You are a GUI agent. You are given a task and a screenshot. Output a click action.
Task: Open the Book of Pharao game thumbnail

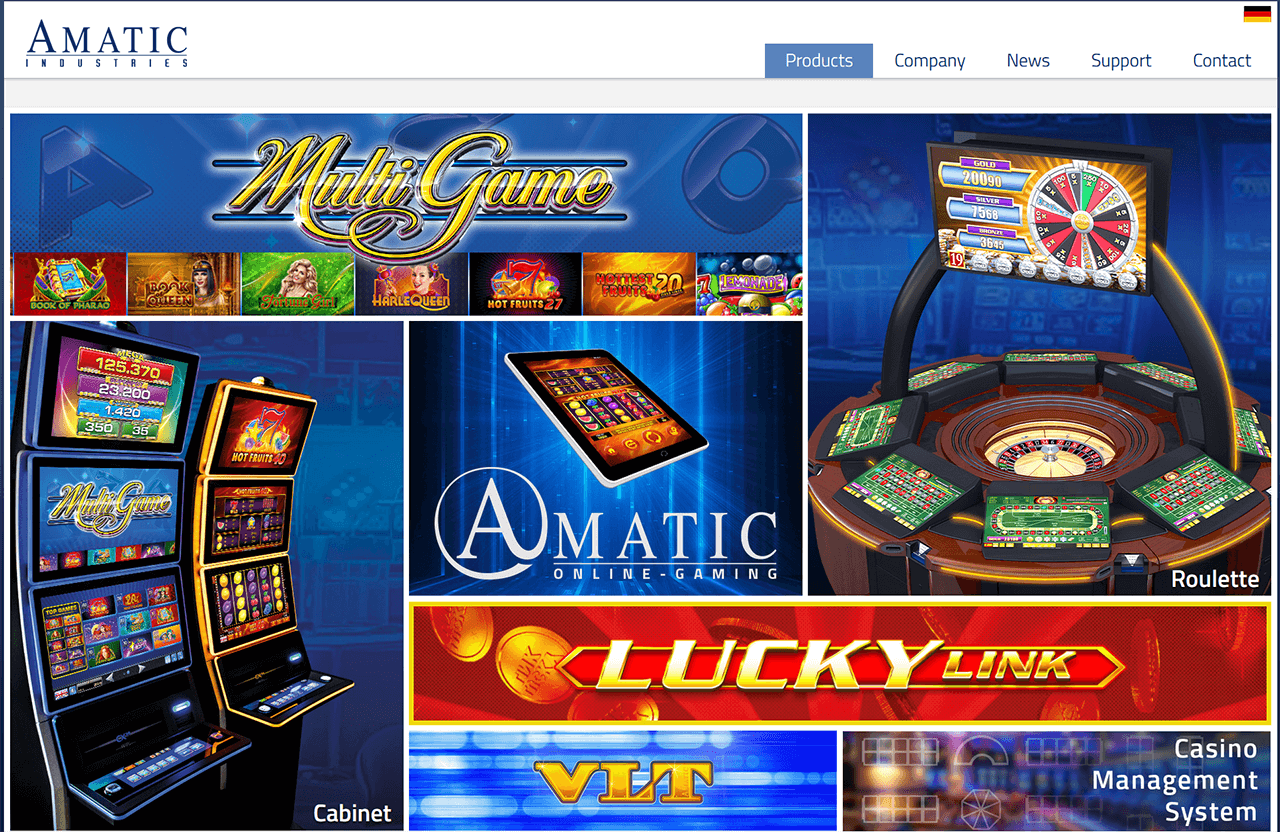(x=68, y=284)
